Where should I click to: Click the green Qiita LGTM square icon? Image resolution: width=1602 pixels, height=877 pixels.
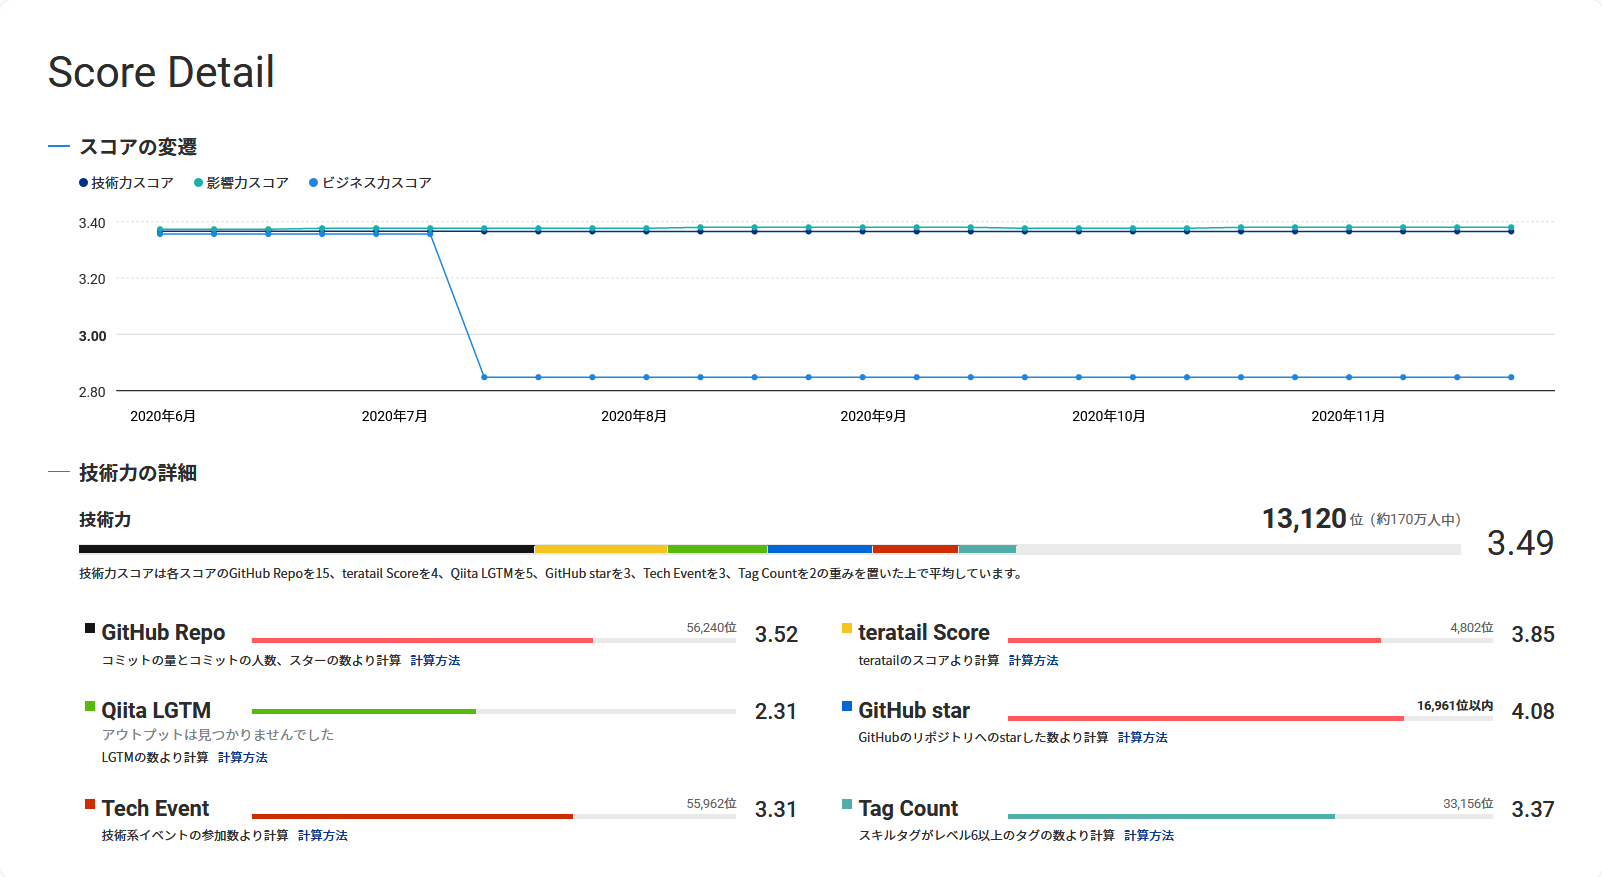(x=90, y=707)
